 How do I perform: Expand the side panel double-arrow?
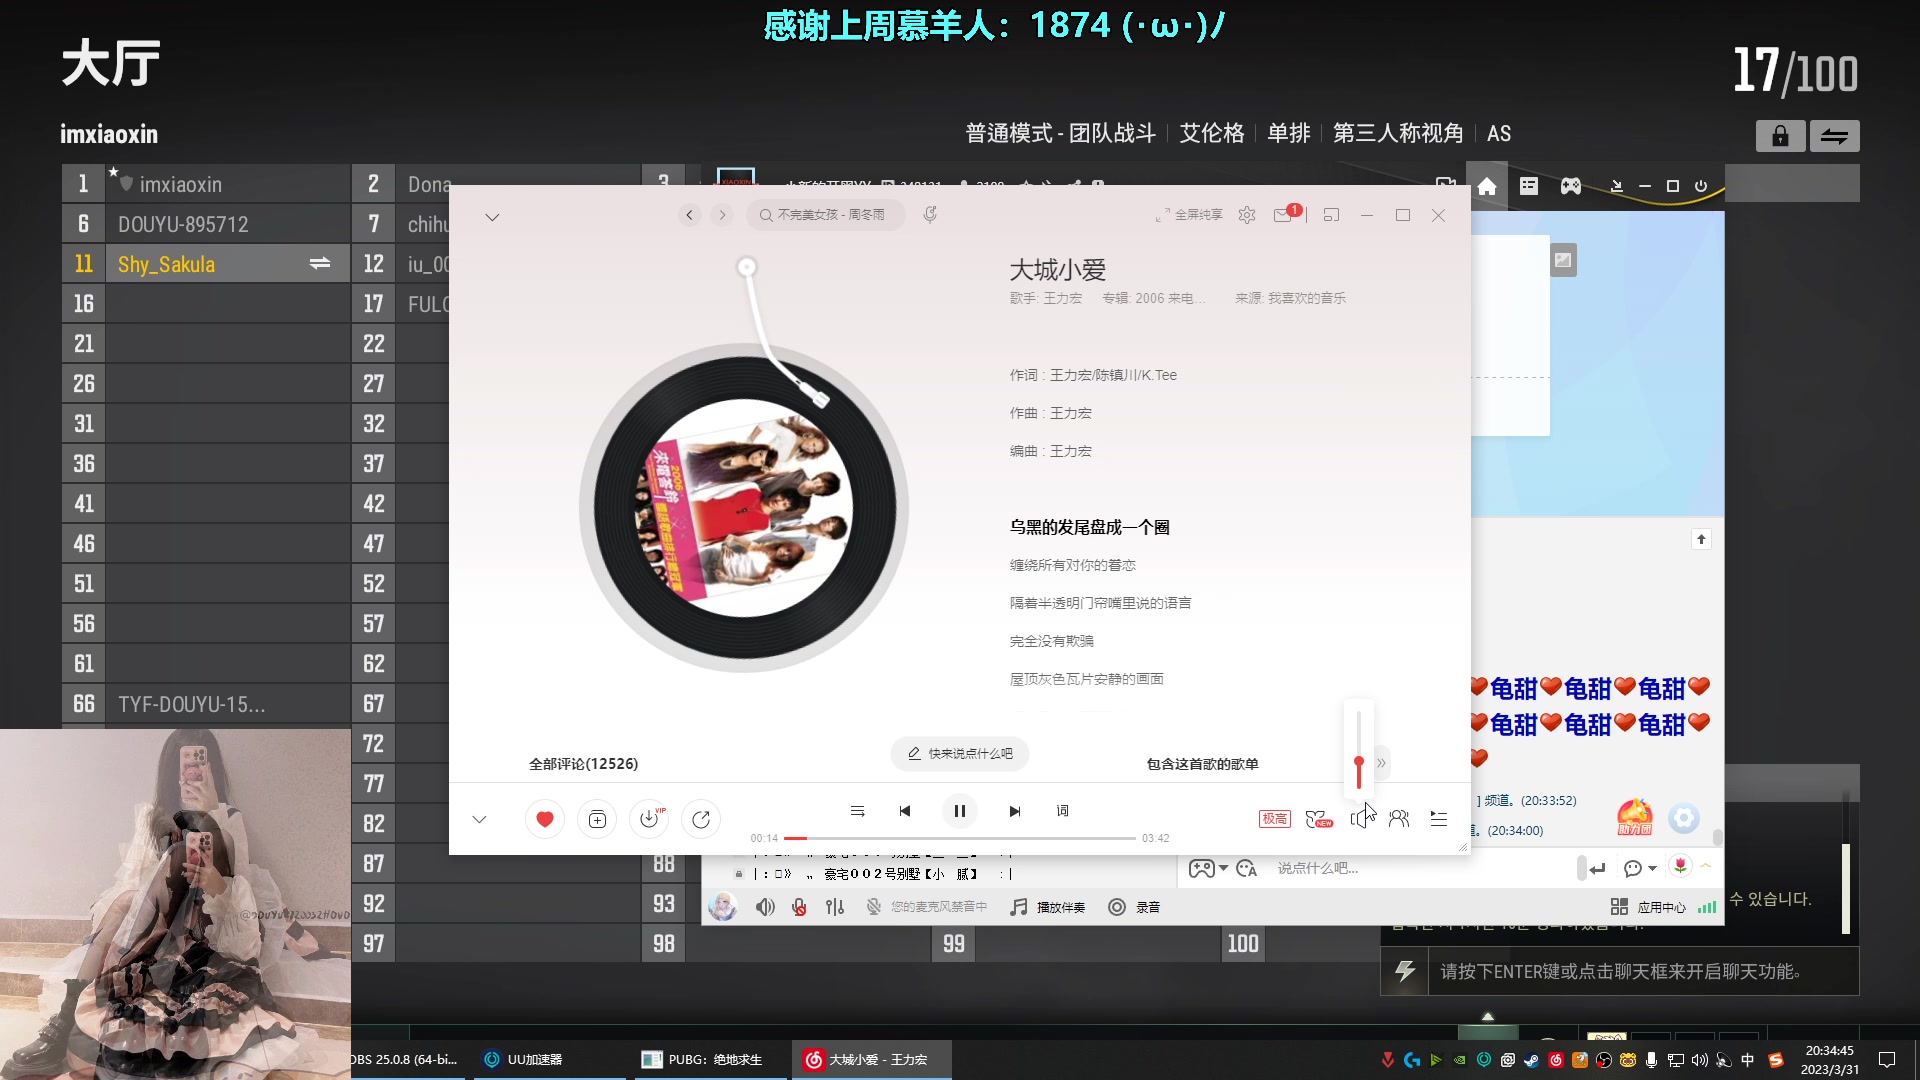[1381, 763]
